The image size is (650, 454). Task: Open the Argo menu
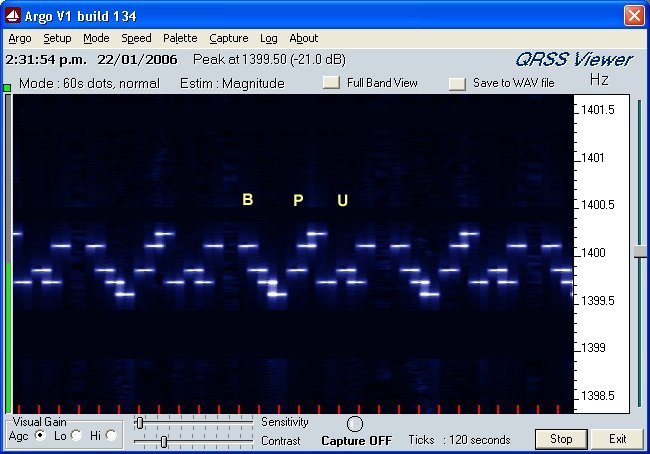(x=20, y=38)
